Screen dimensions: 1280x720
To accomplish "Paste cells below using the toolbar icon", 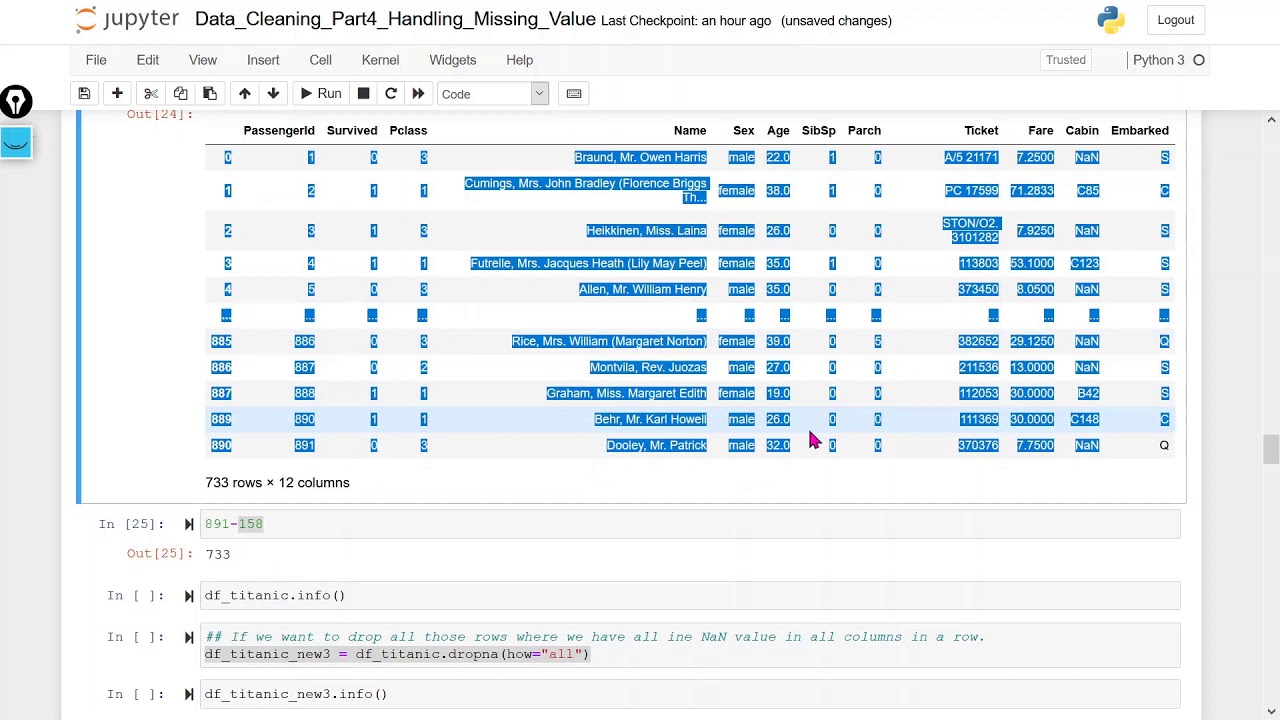I will coord(210,94).
